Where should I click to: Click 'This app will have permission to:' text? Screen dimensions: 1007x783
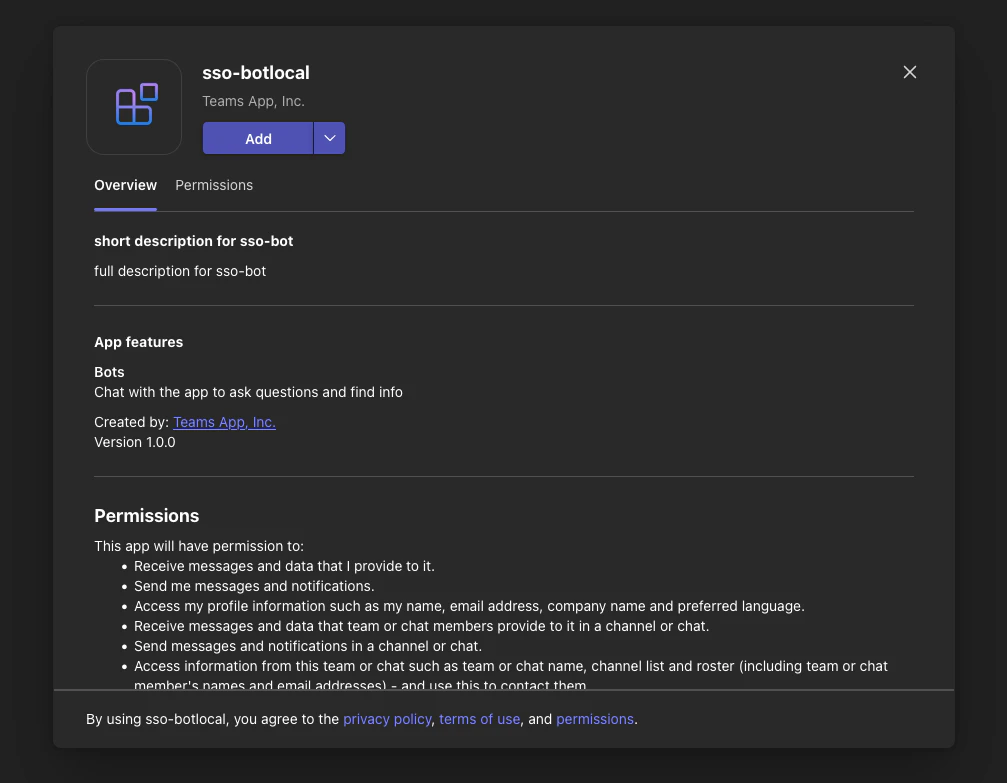pyautogui.click(x=199, y=546)
